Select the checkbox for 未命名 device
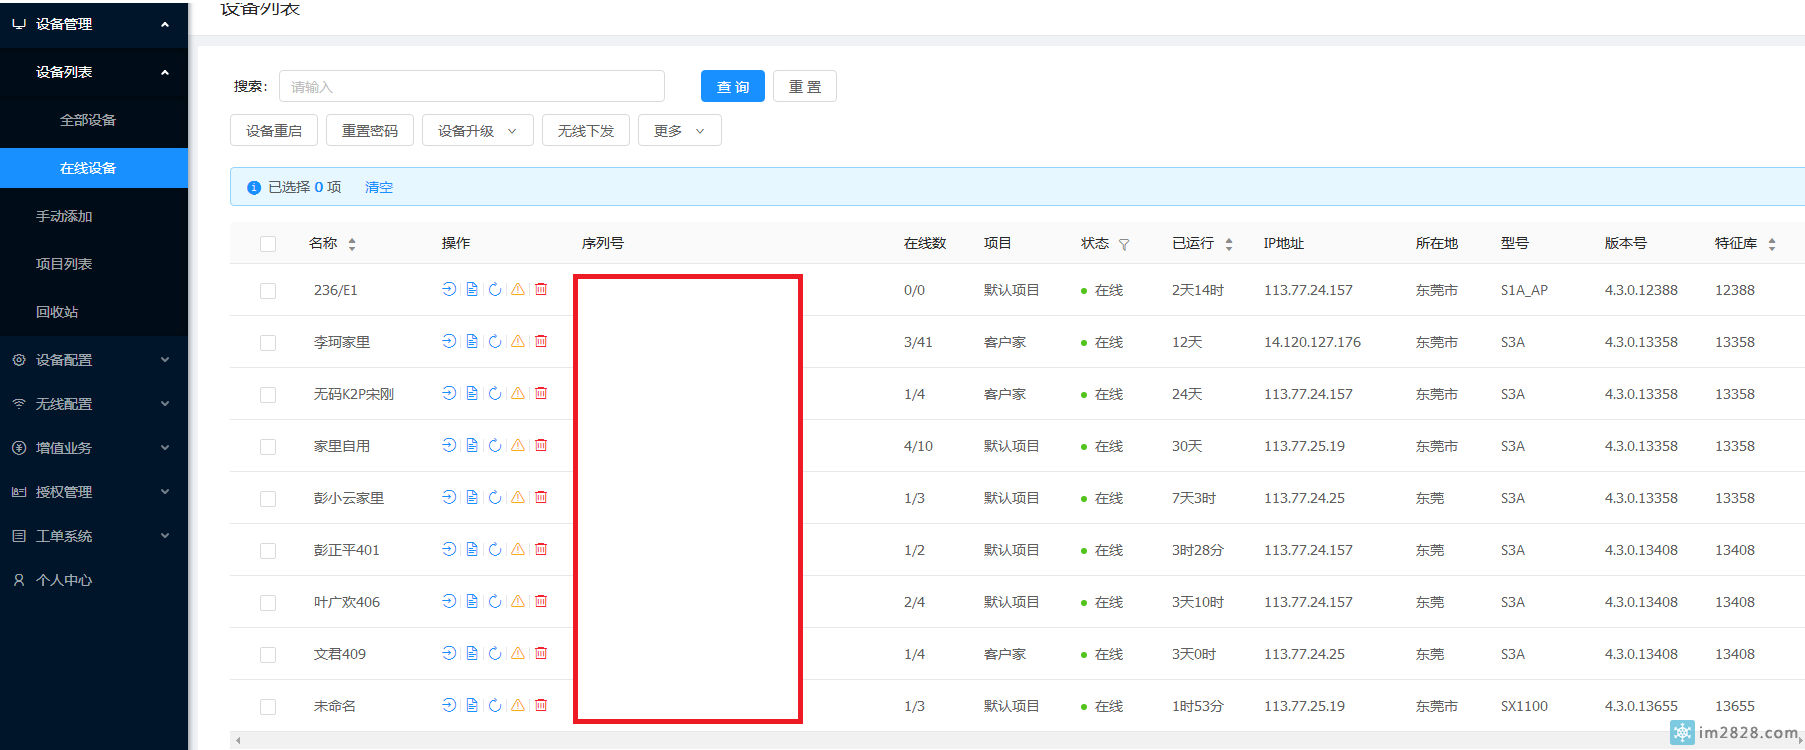The width and height of the screenshot is (1805, 750). pyautogui.click(x=268, y=707)
